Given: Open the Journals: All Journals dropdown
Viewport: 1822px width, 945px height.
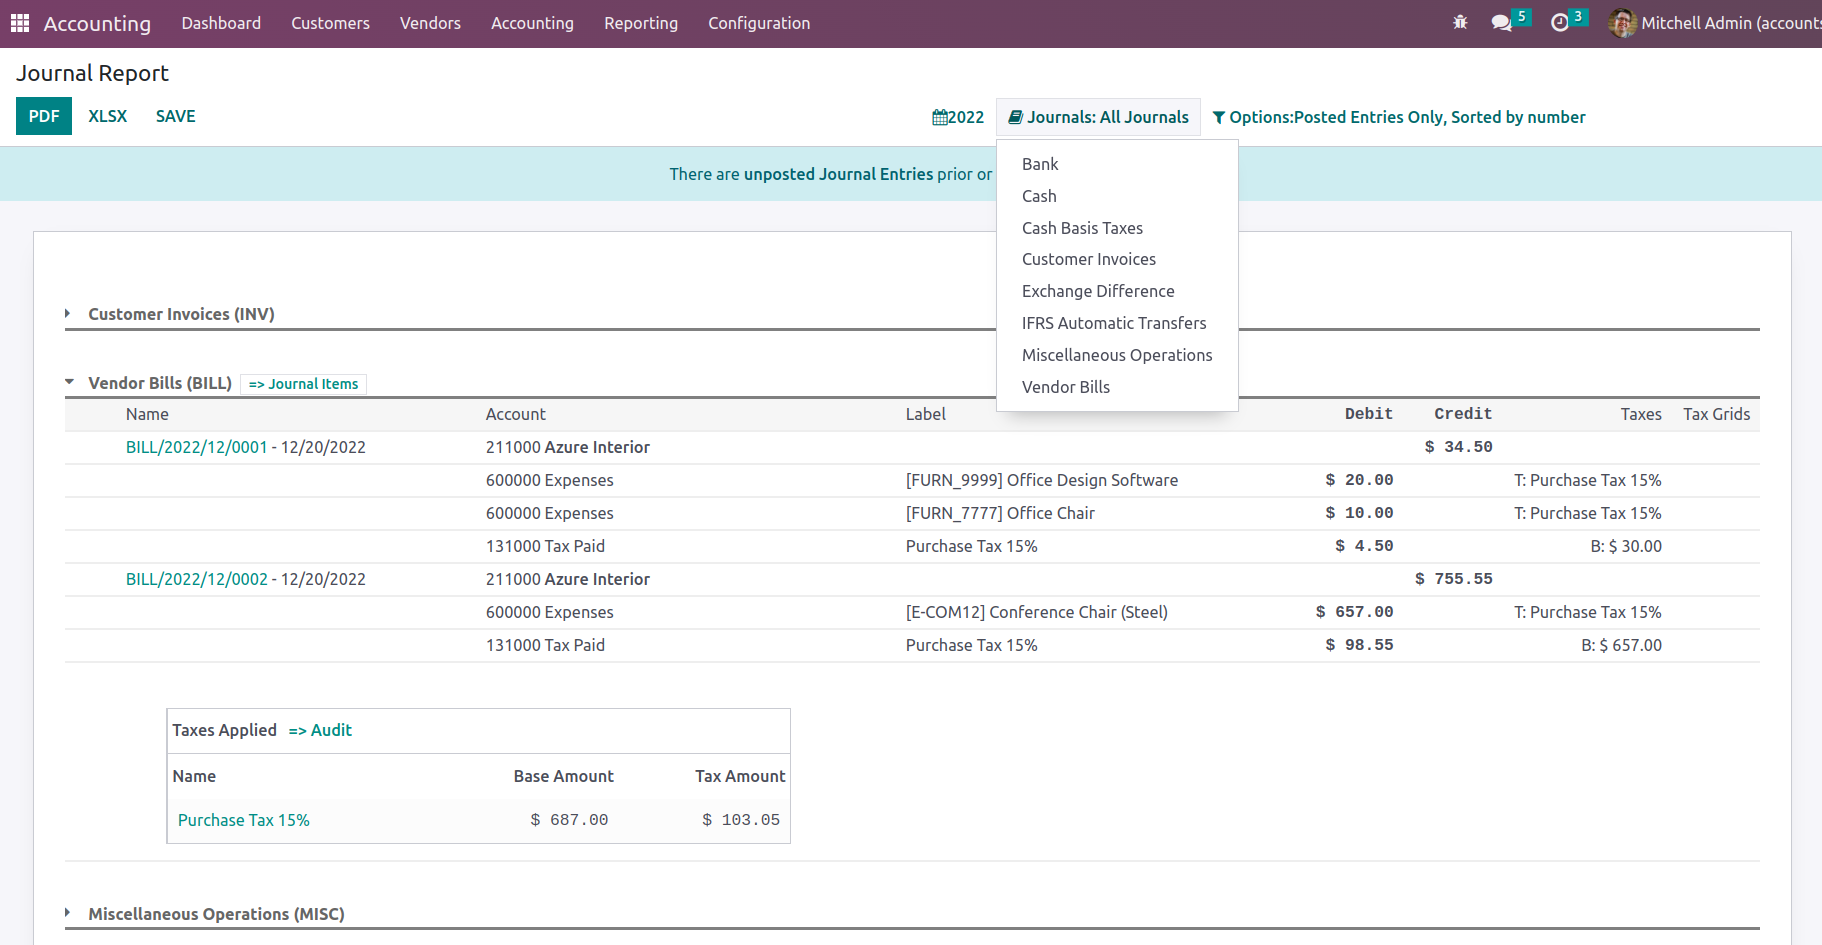Looking at the screenshot, I should click(1098, 117).
